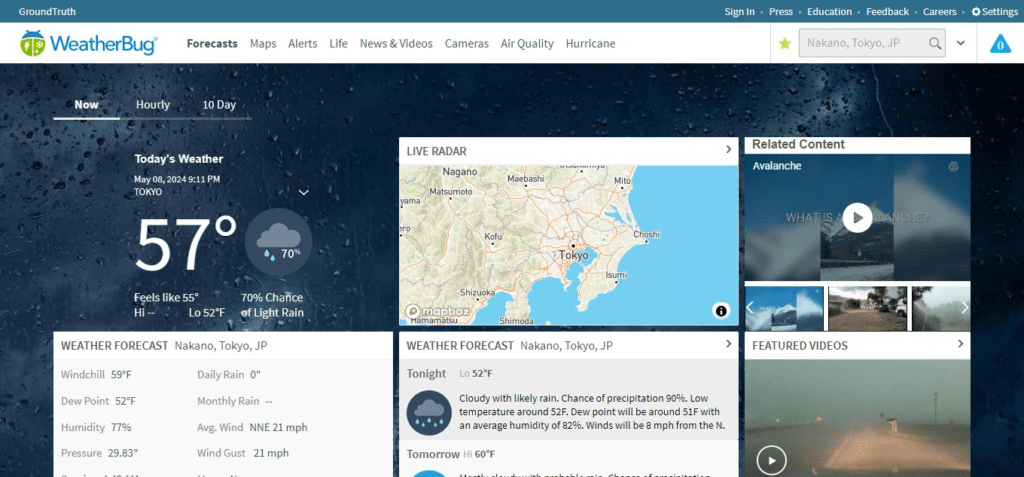Screen dimensions: 1024x477
Task: Open the Air Quality menu
Action: pyautogui.click(x=527, y=44)
